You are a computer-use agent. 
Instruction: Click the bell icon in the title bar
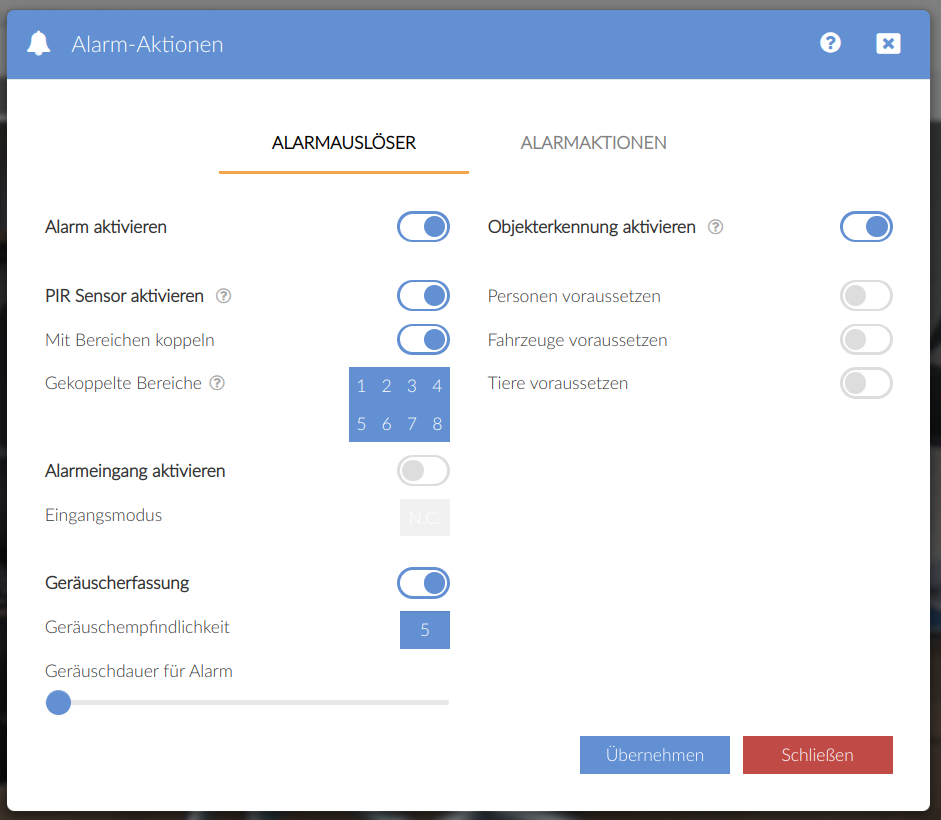(39, 44)
